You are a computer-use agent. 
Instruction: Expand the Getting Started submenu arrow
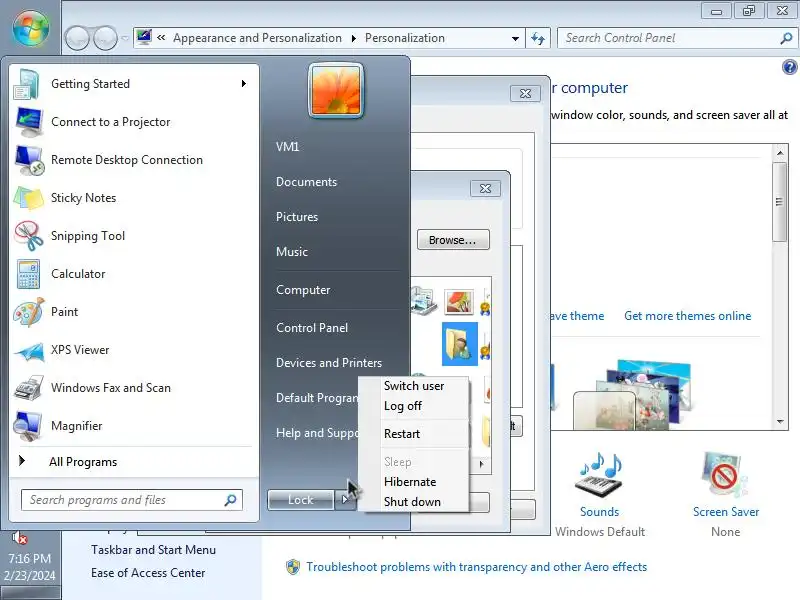(x=244, y=84)
